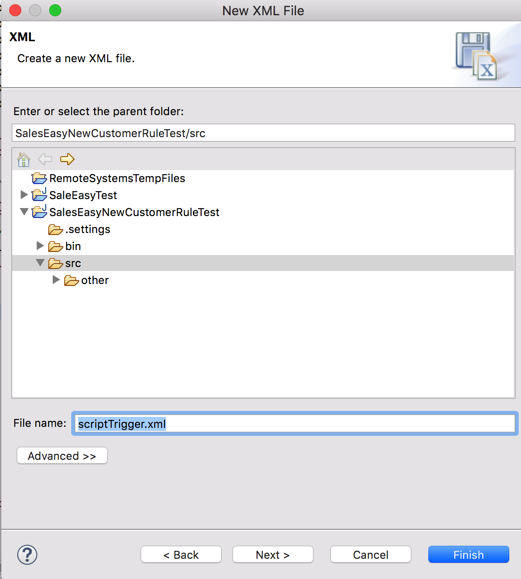Select the other folder in tree
The image size is (521, 579).
tap(95, 280)
